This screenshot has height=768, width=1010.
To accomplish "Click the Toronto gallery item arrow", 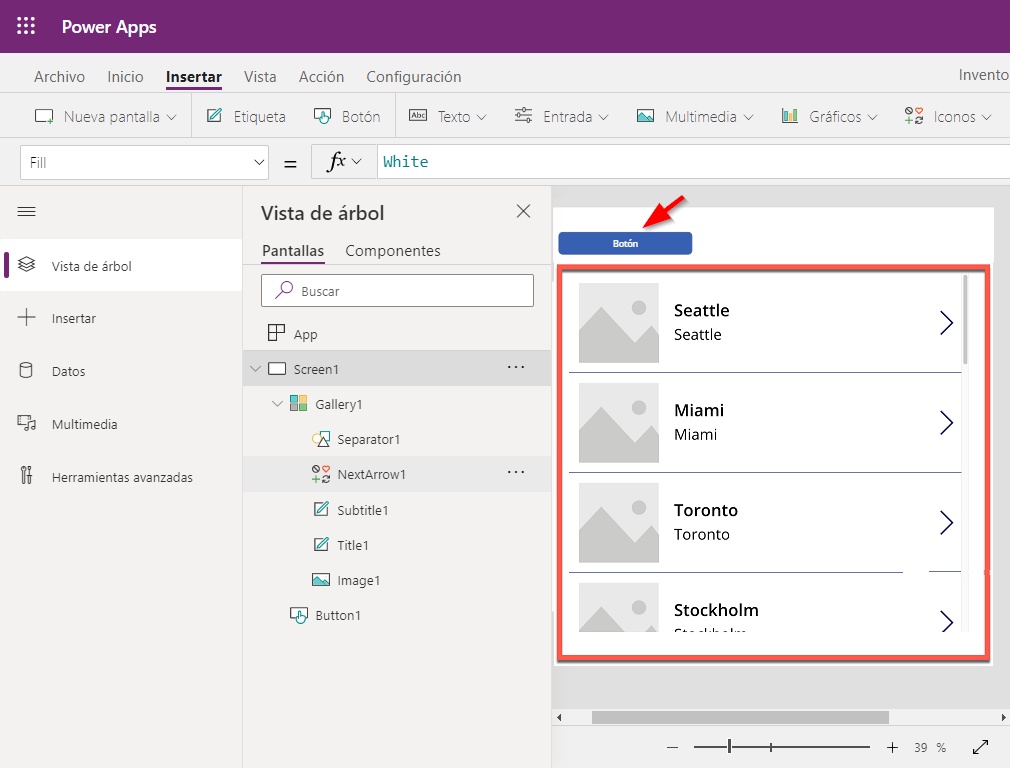I will click(946, 523).
